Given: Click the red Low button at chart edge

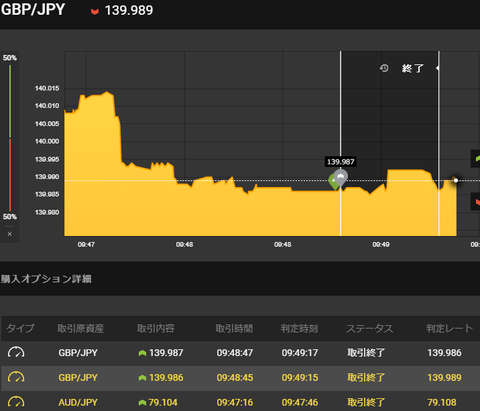Looking at the screenshot, I should [x=475, y=201].
